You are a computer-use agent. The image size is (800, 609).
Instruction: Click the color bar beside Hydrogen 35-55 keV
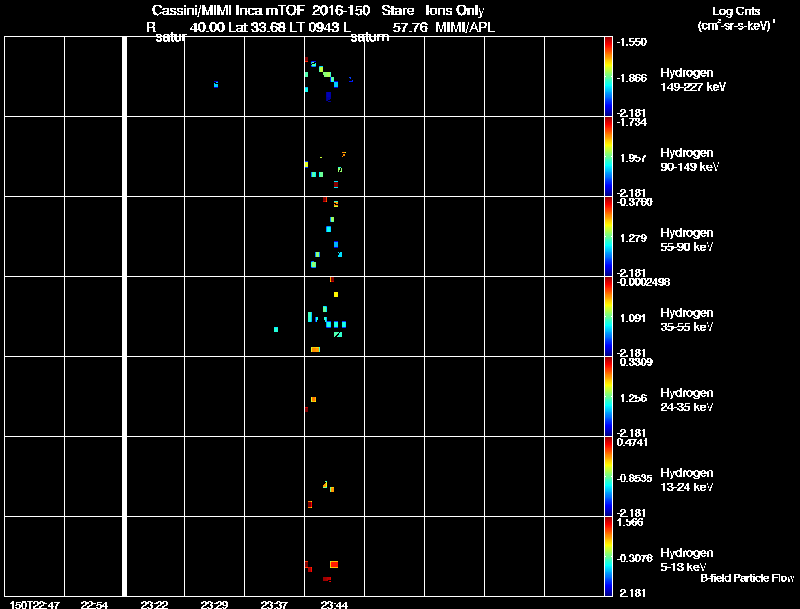coord(608,317)
